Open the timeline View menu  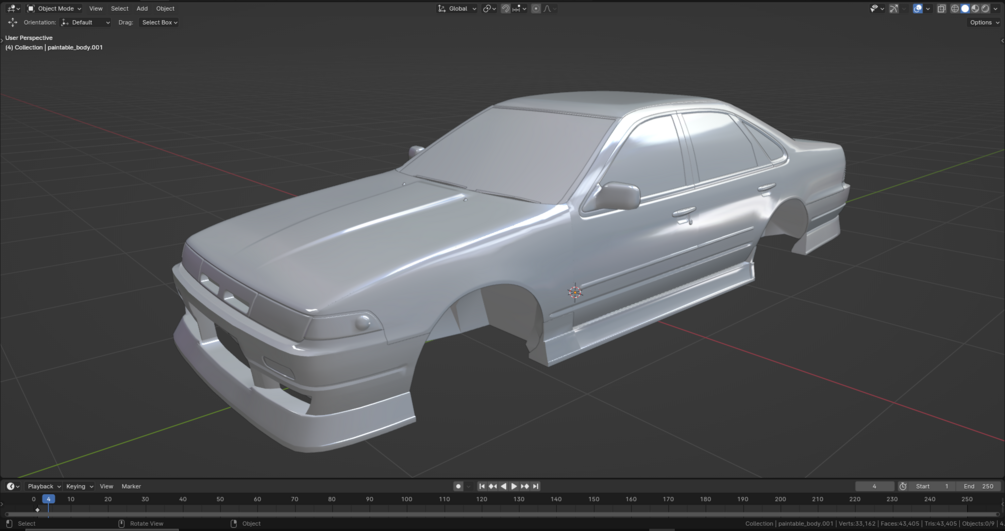coord(106,486)
